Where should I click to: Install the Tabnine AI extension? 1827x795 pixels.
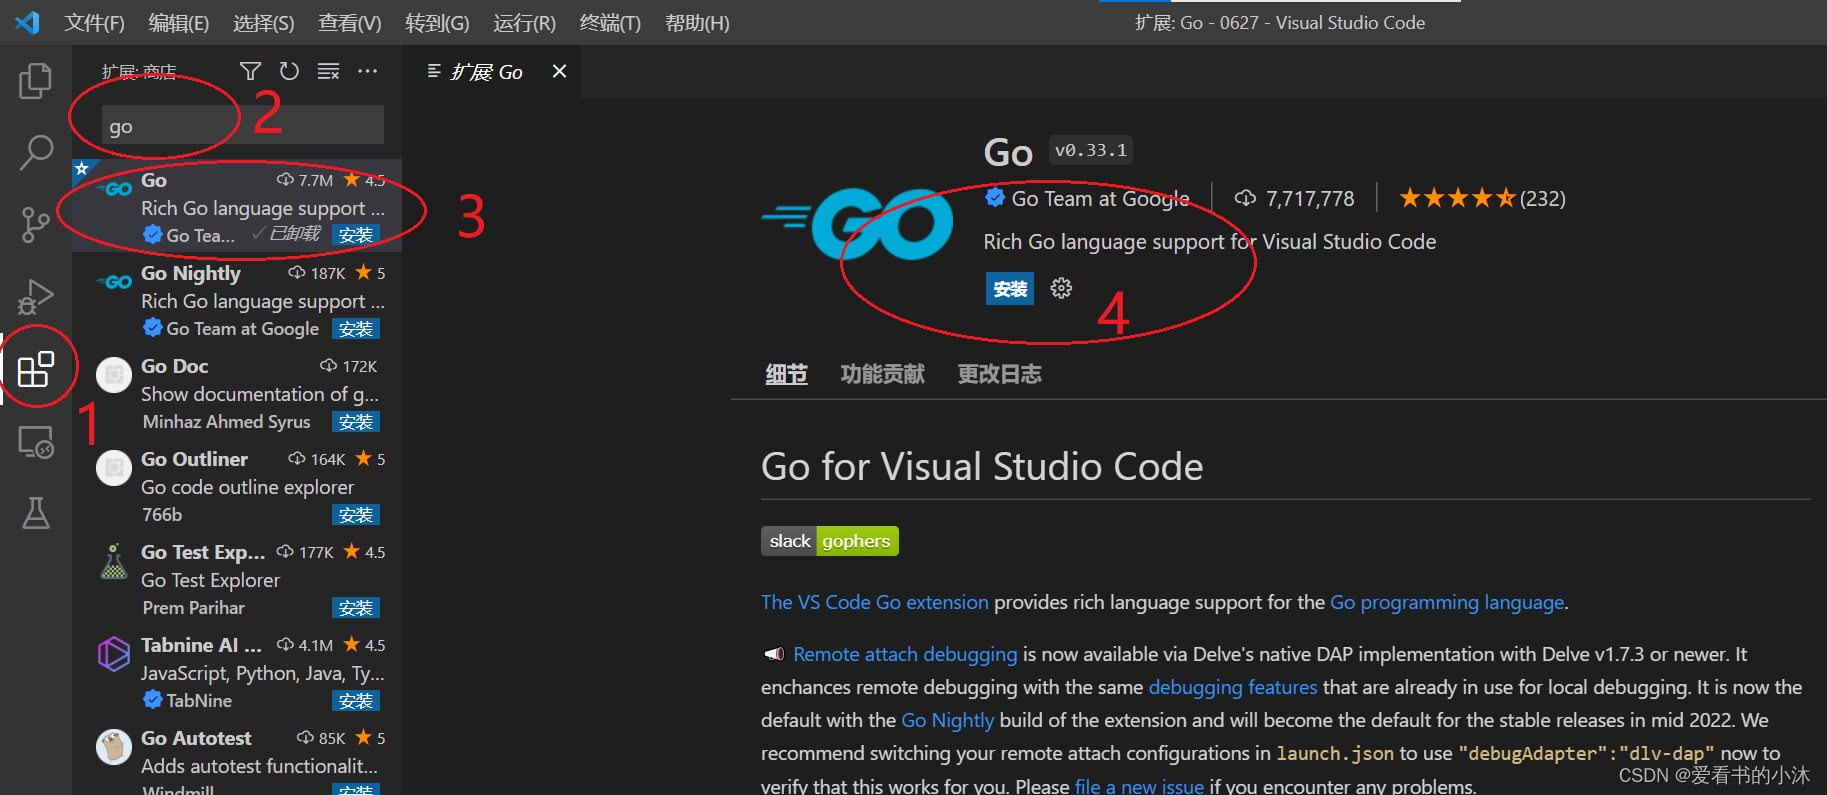[356, 701]
